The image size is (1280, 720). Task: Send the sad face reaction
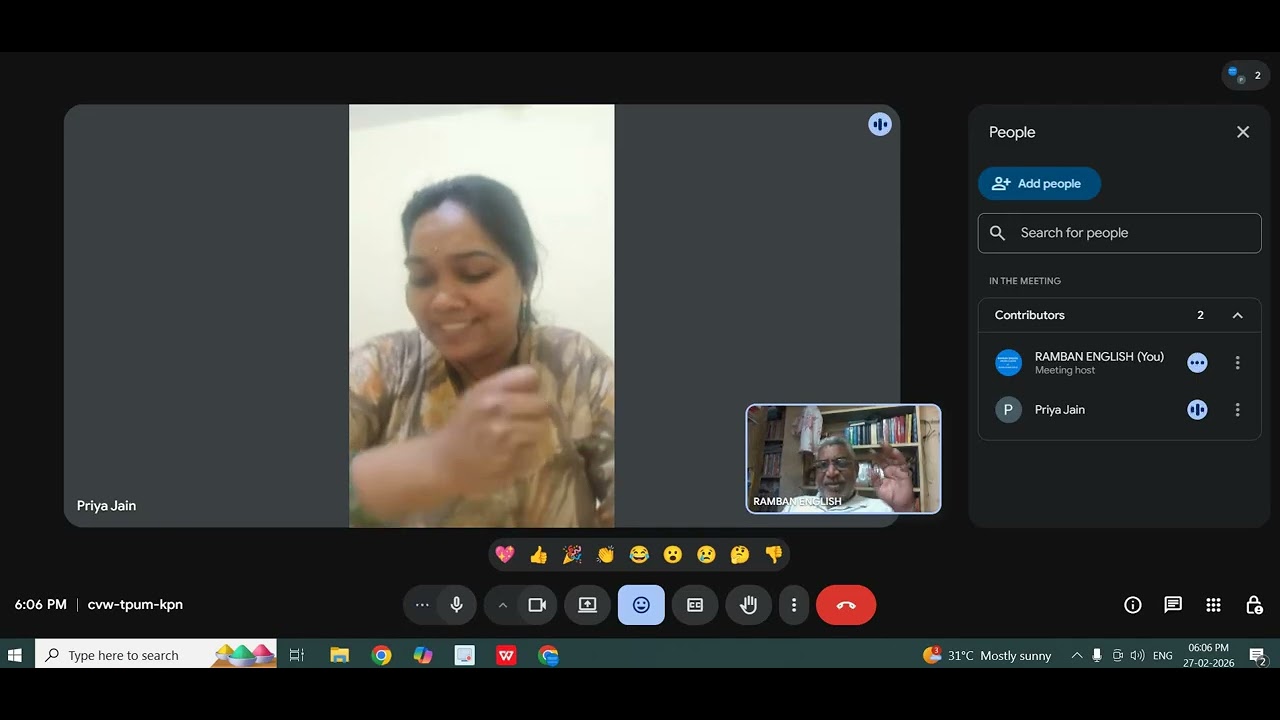click(706, 554)
